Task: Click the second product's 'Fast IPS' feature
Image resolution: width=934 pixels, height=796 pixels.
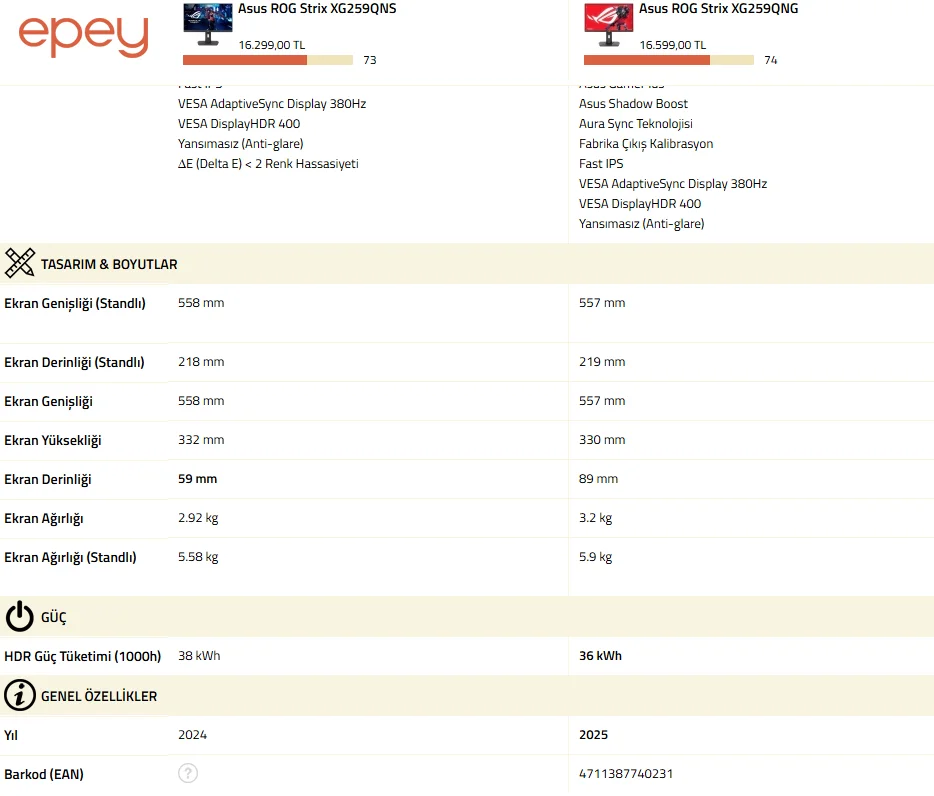Action: [x=601, y=164]
